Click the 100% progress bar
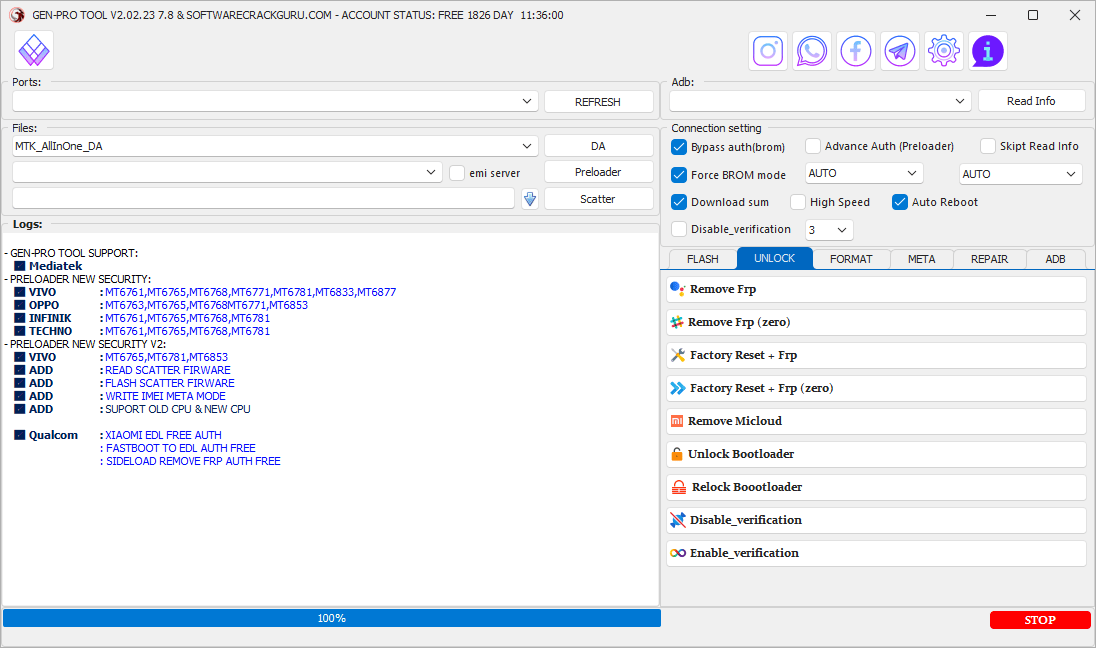Image resolution: width=1096 pixels, height=648 pixels. (331, 618)
